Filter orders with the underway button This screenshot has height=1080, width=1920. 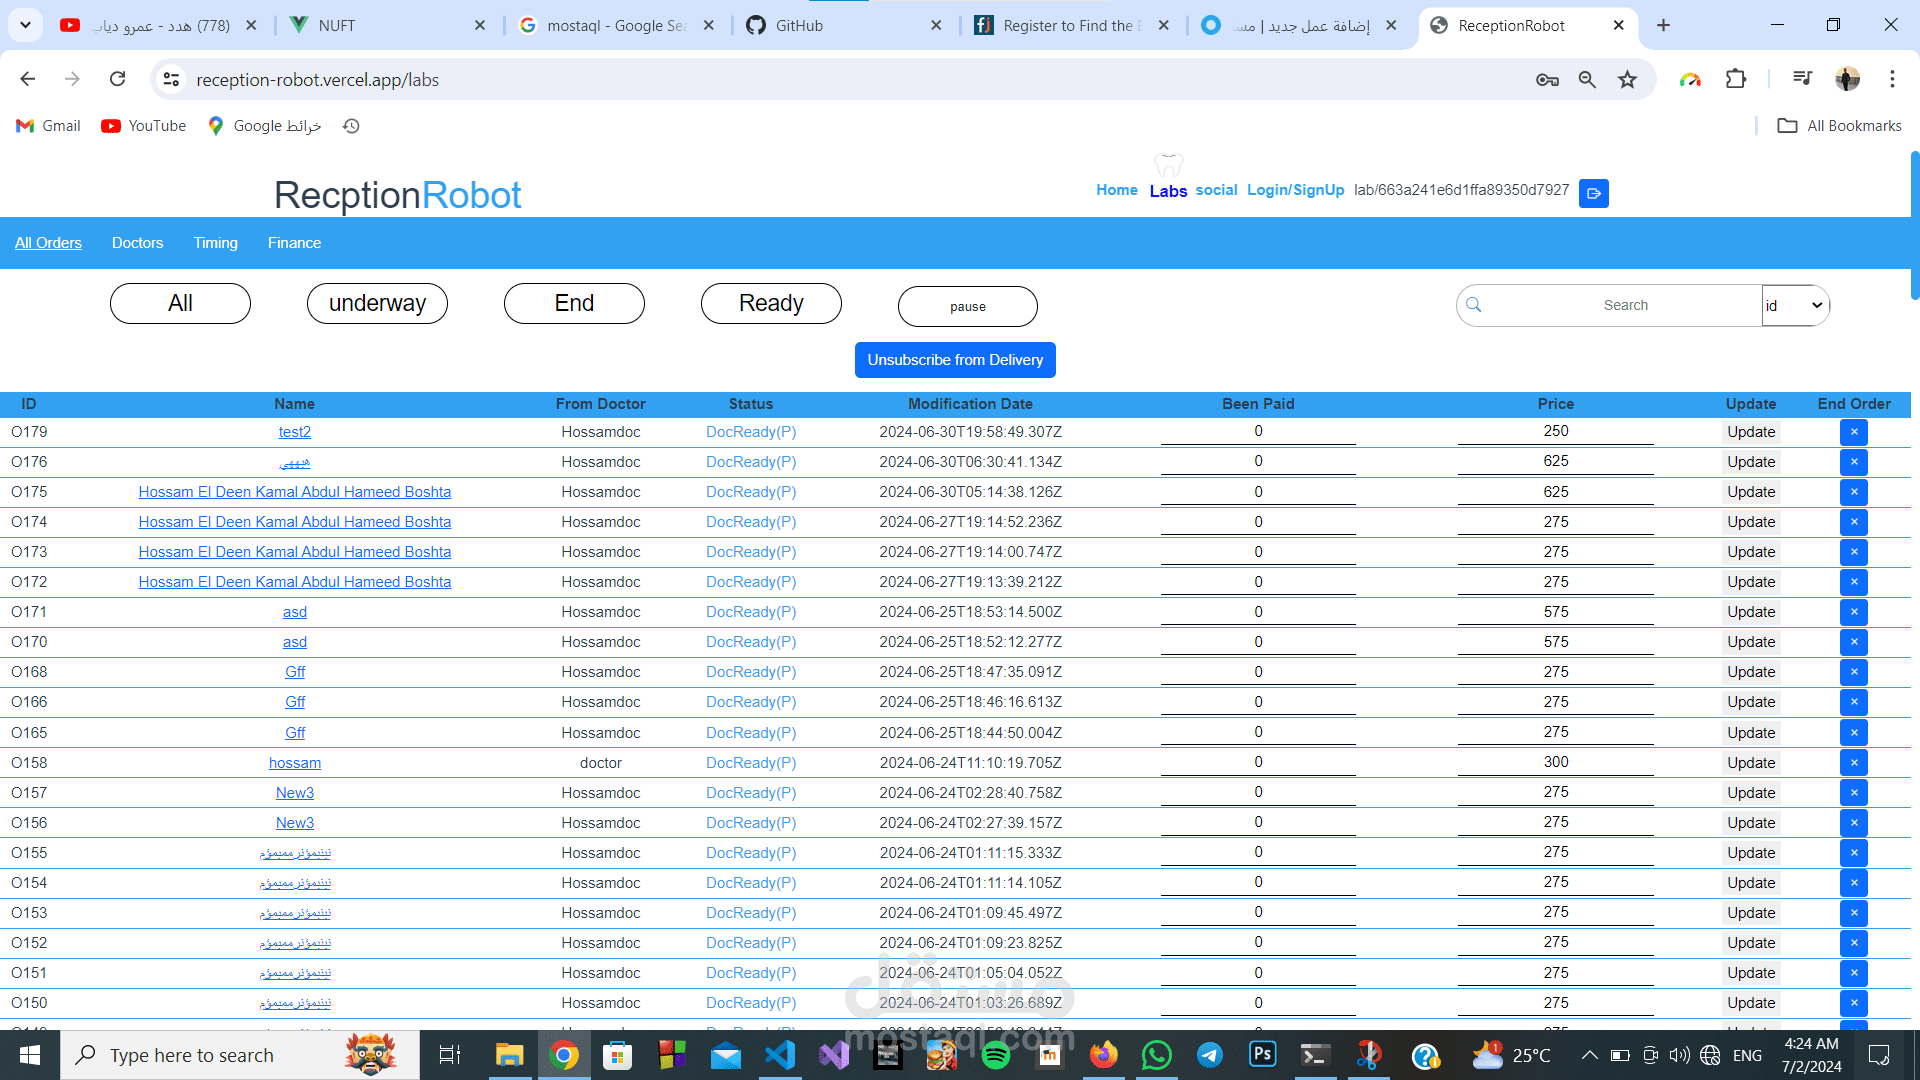click(x=377, y=304)
